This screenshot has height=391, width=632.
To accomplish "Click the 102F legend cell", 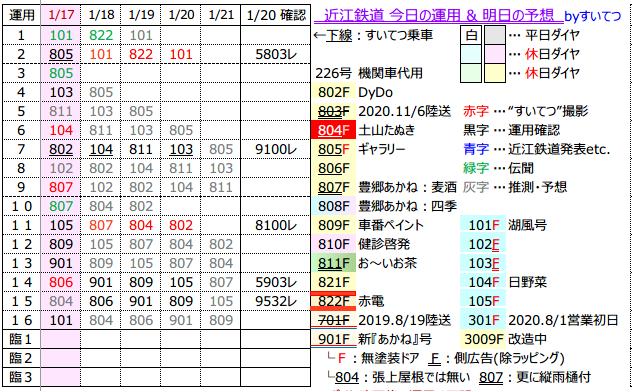I will [483, 244].
